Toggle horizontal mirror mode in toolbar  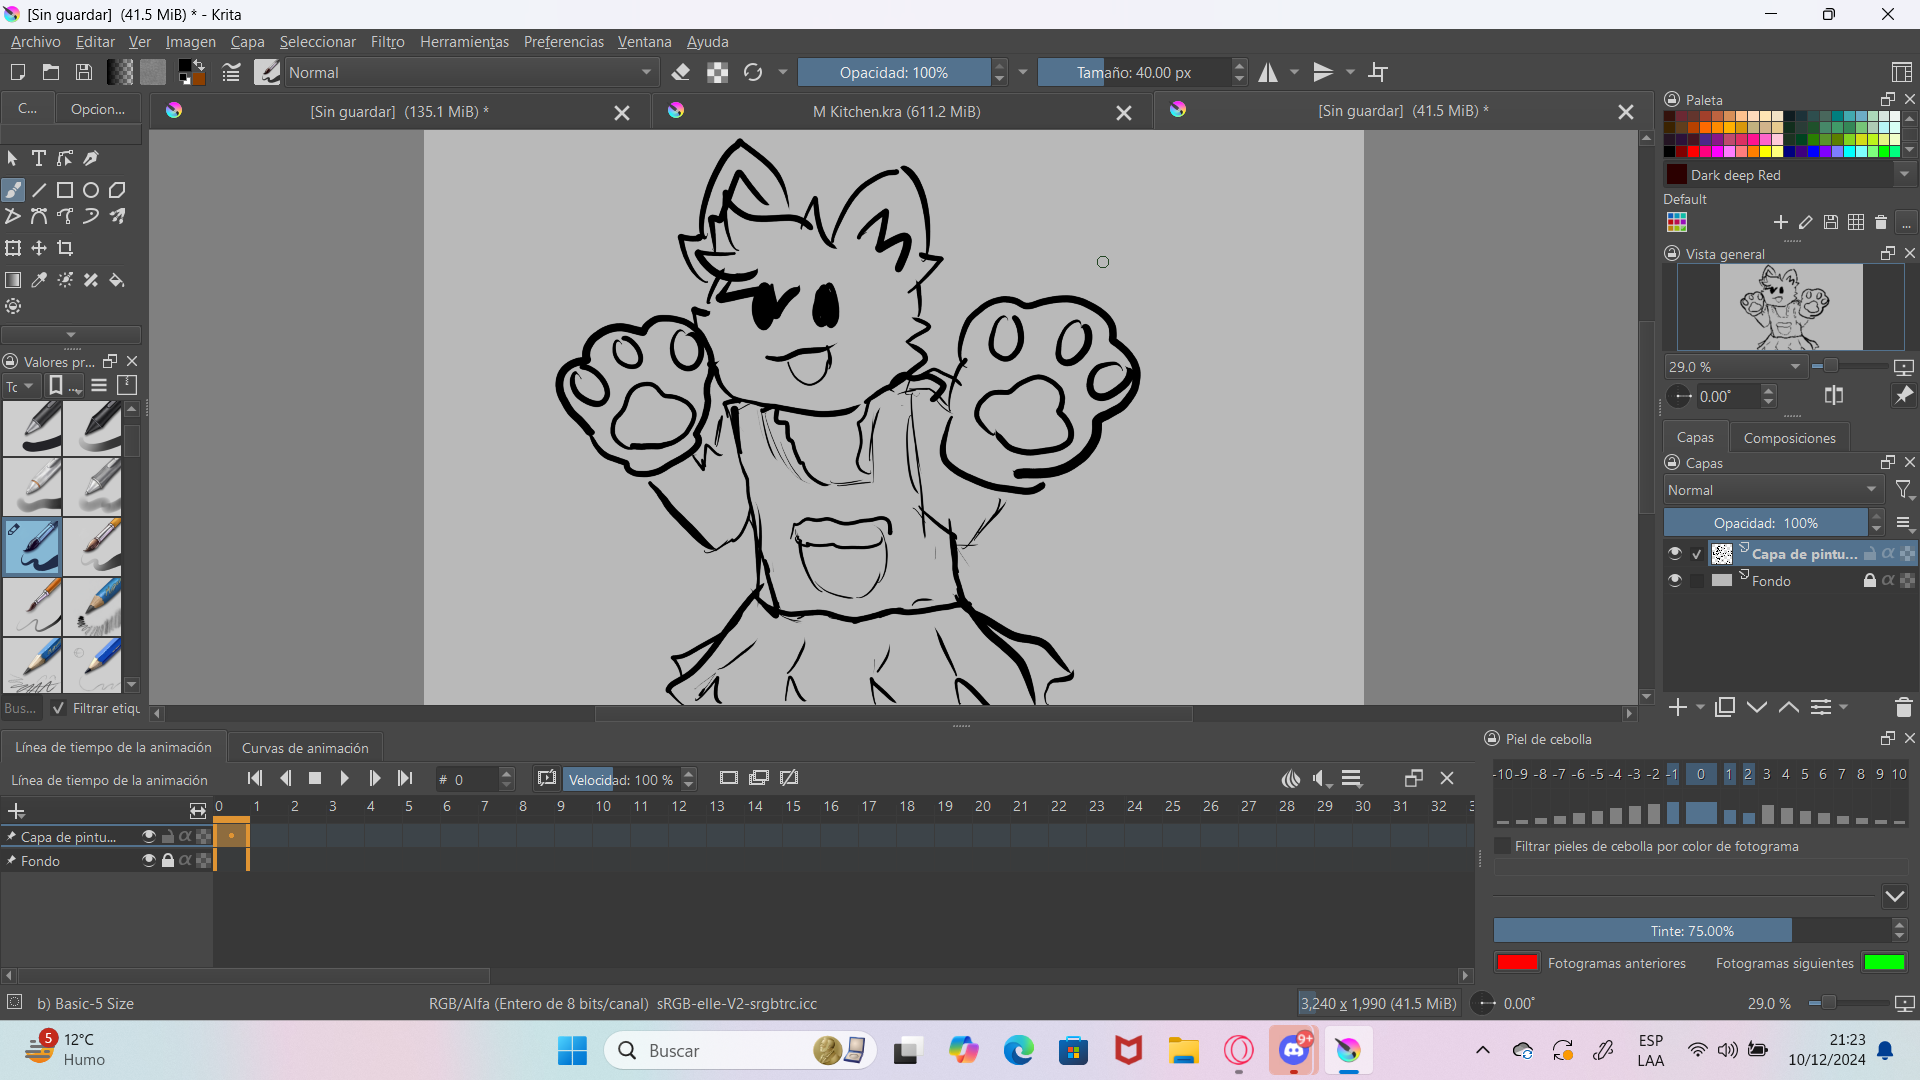pyautogui.click(x=1268, y=72)
